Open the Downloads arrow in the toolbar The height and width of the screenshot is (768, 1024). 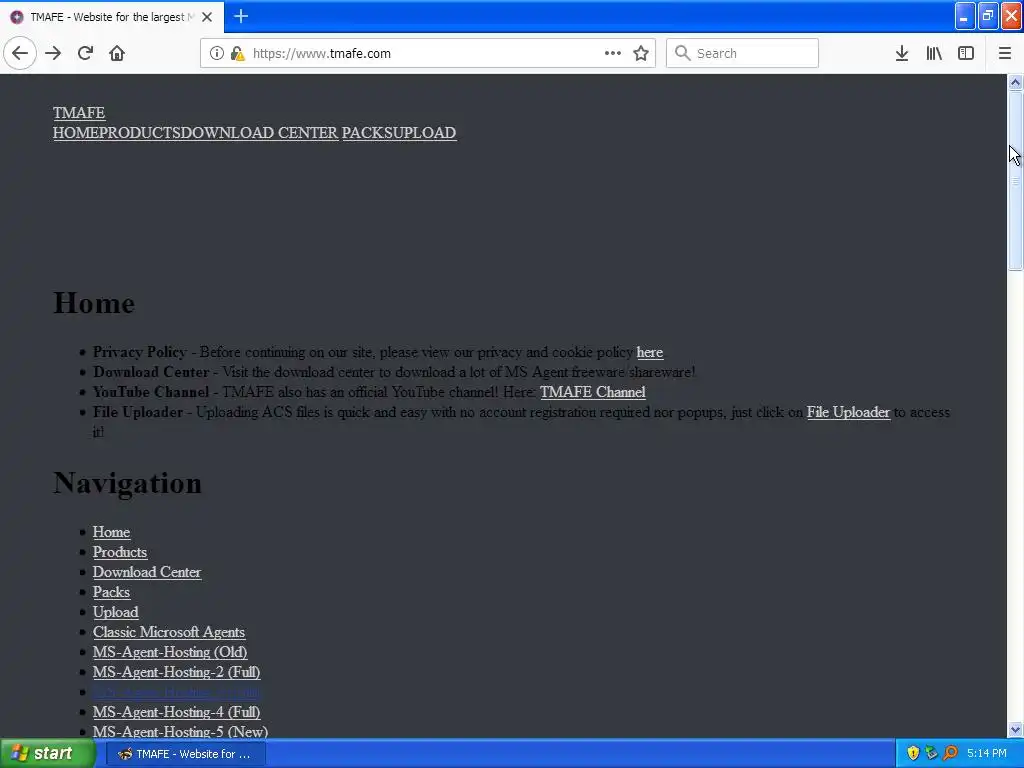[x=902, y=53]
